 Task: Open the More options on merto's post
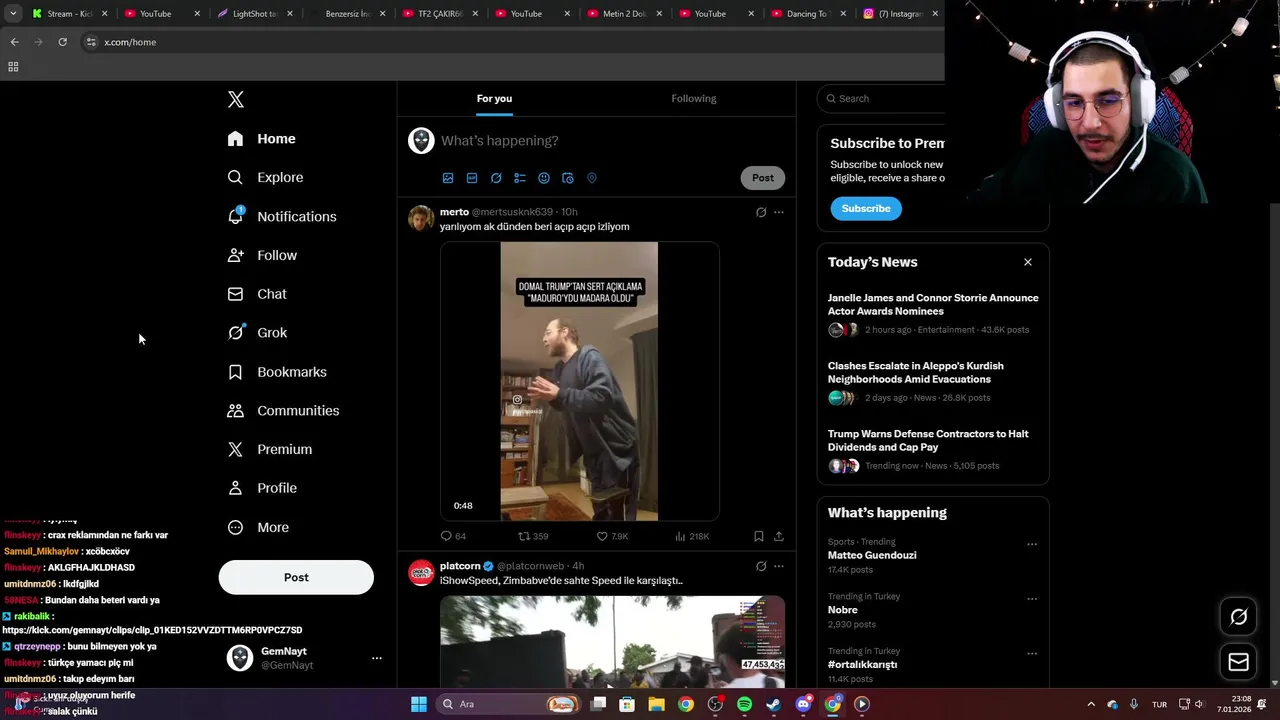click(x=779, y=212)
